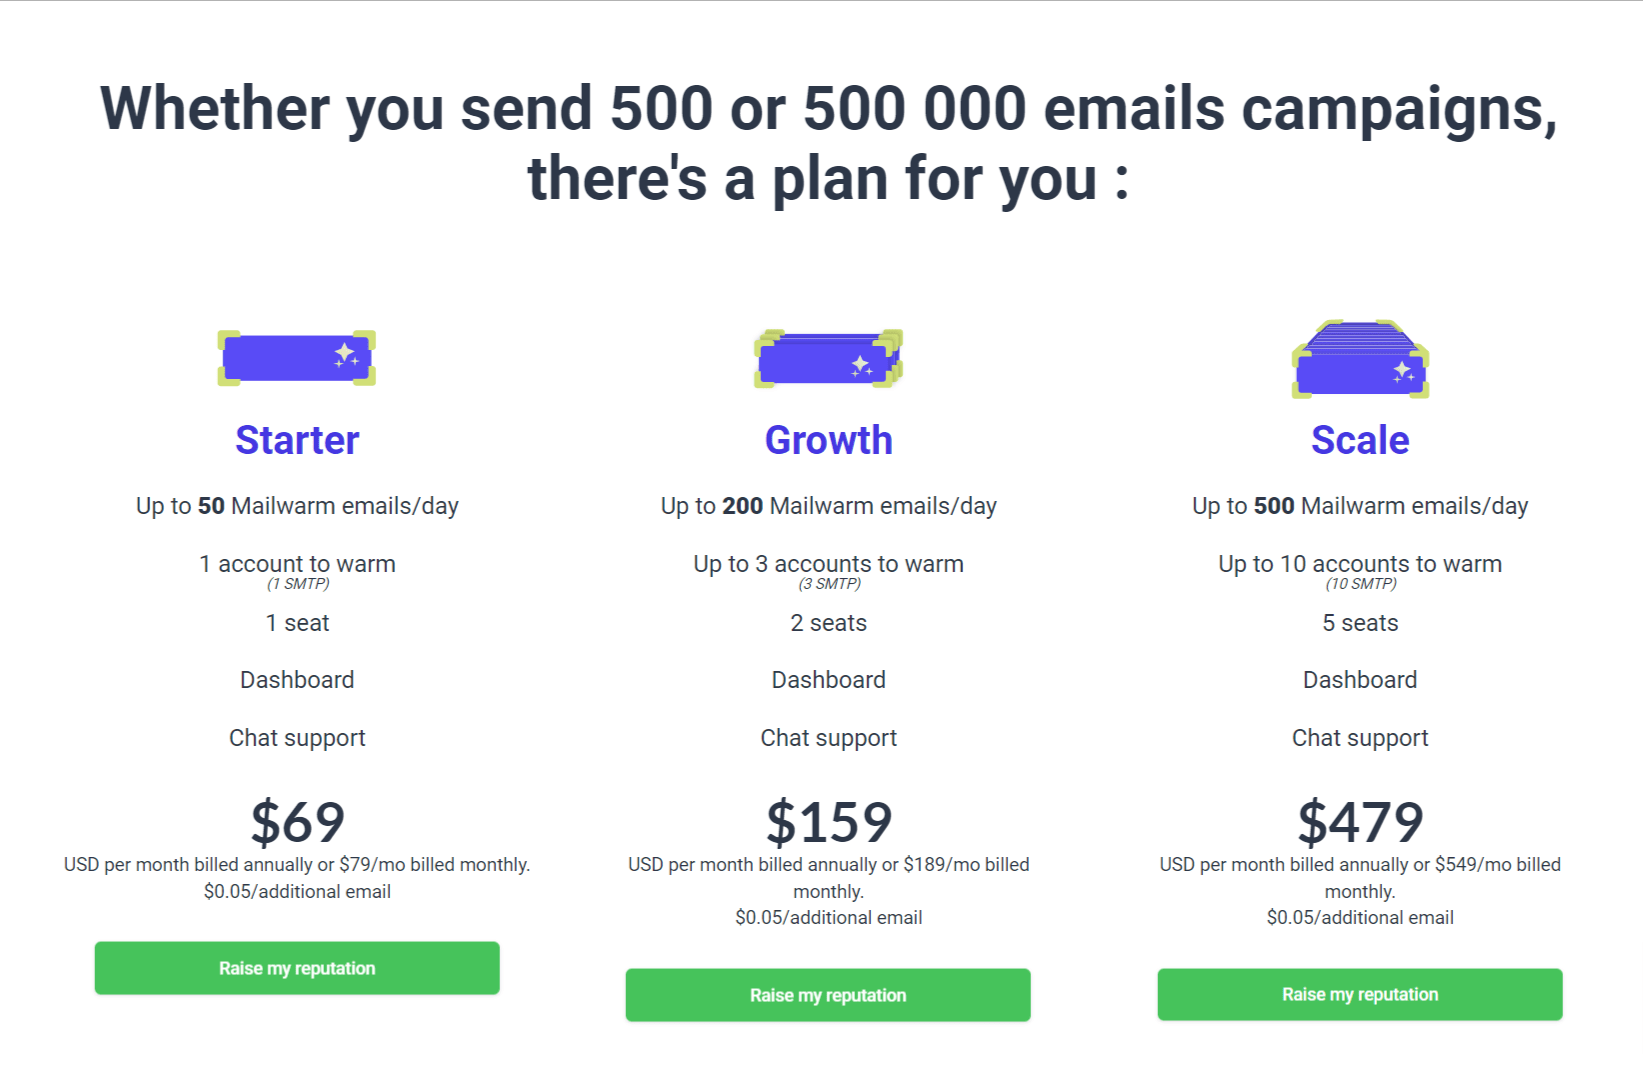Click the Growth plan stacked-cards icon
Screen dimensions: 1643x1086
coord(828,359)
